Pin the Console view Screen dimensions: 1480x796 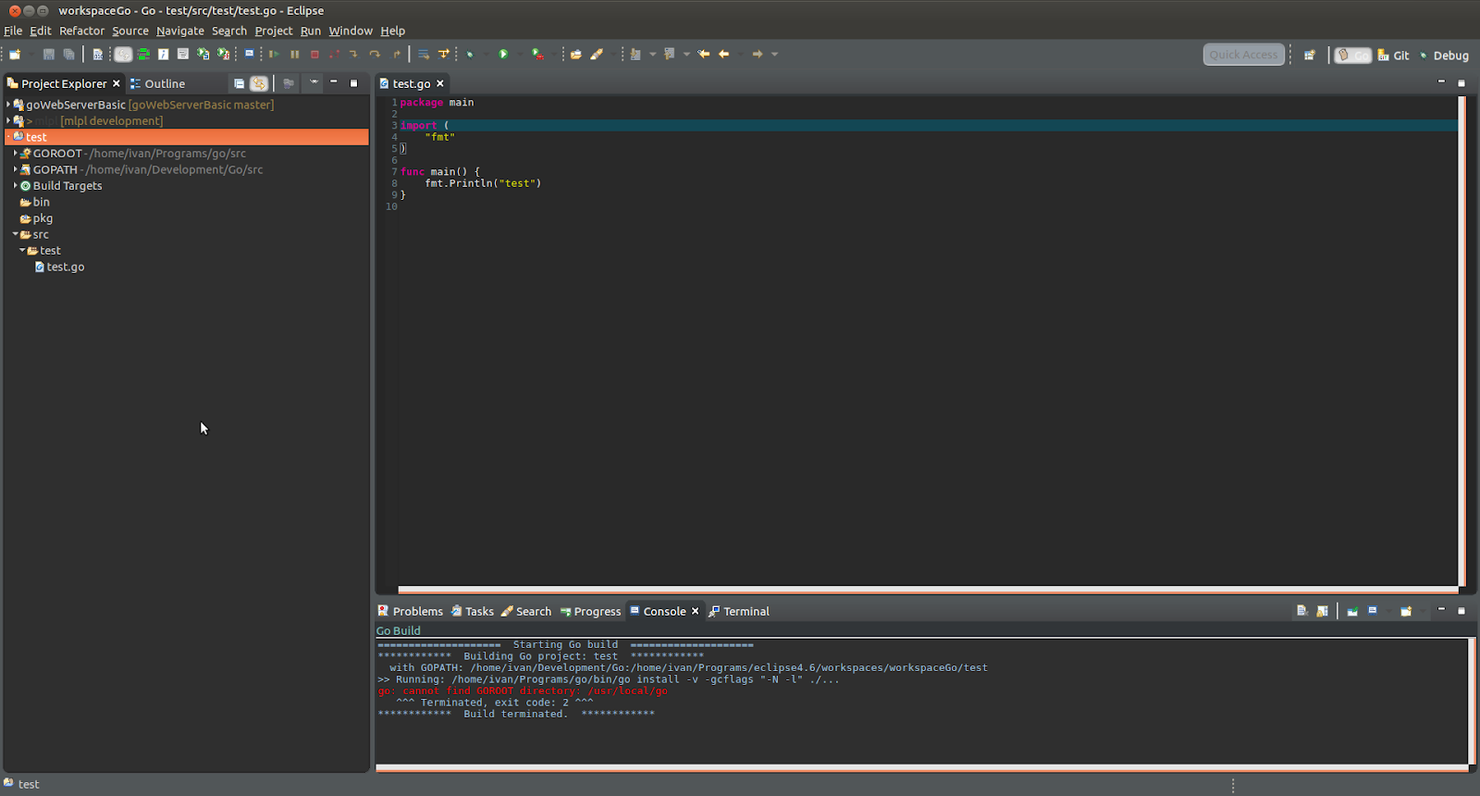coord(1351,610)
